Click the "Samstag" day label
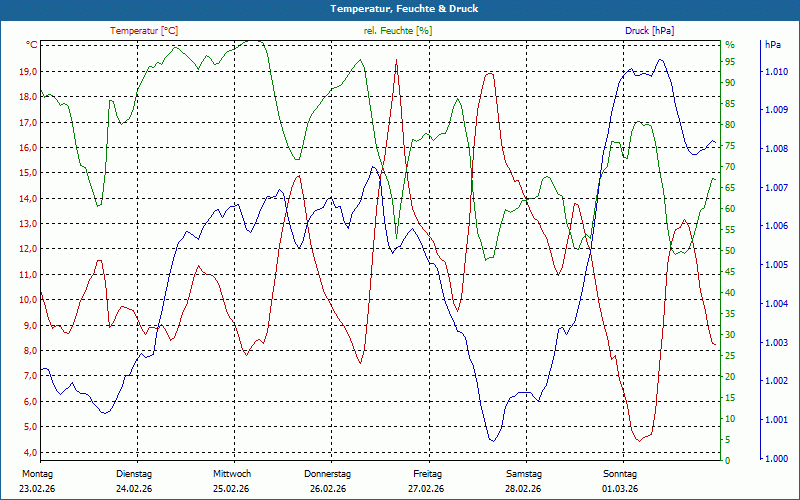Image resolution: width=800 pixels, height=500 pixels. pos(524,474)
